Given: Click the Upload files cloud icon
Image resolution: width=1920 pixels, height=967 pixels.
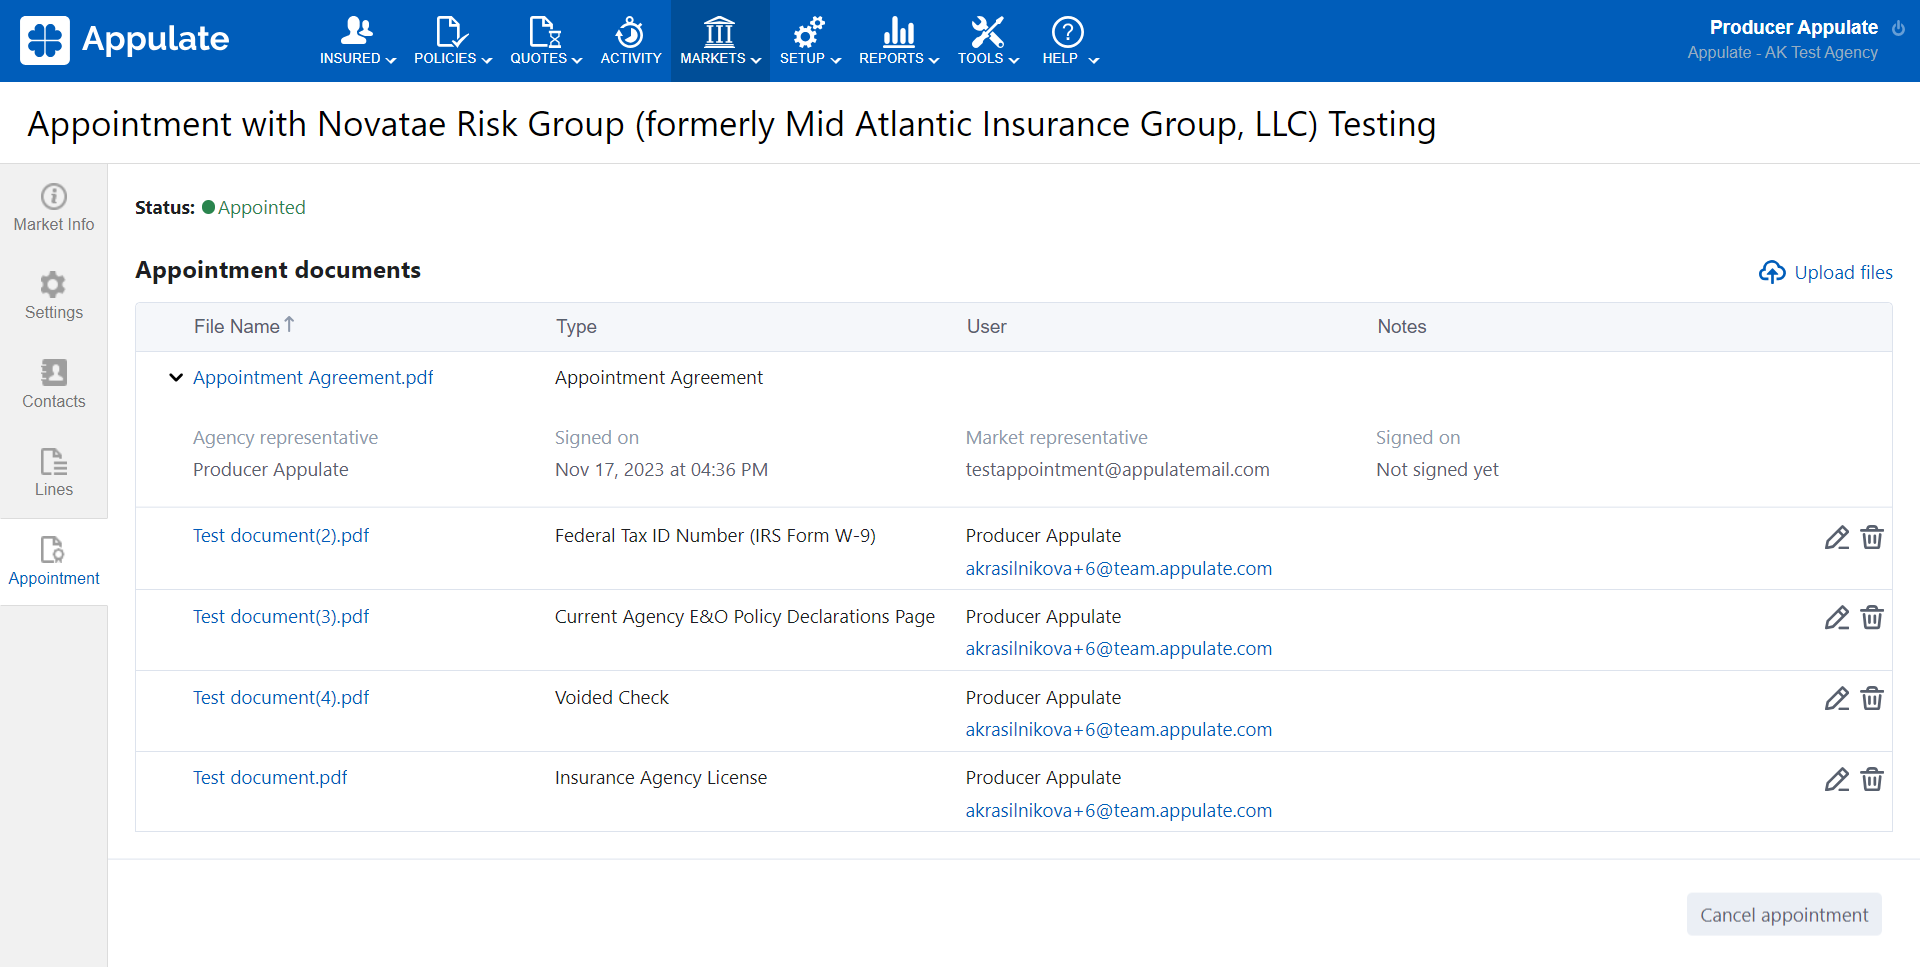Looking at the screenshot, I should pyautogui.click(x=1772, y=272).
